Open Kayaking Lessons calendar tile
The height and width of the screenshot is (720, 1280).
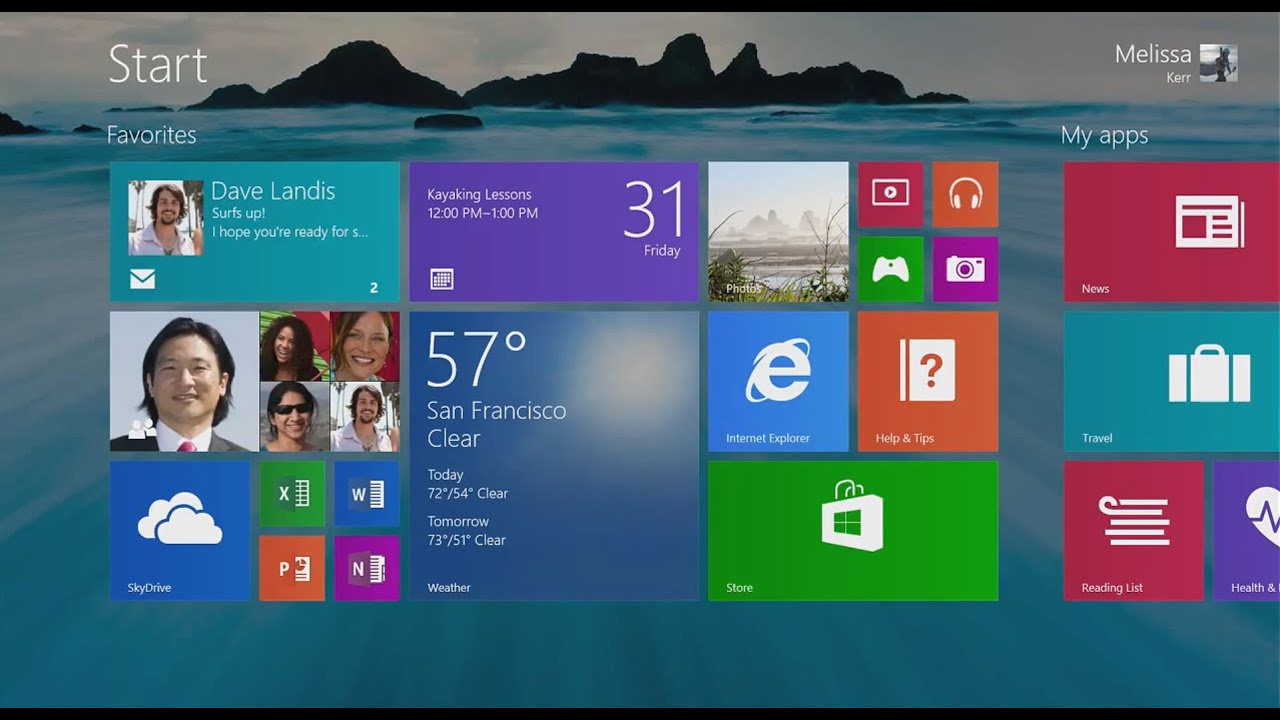(x=553, y=232)
